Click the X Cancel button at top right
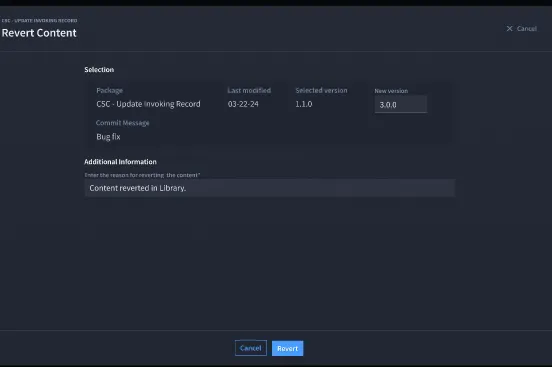This screenshot has width=552, height=367. (x=521, y=29)
